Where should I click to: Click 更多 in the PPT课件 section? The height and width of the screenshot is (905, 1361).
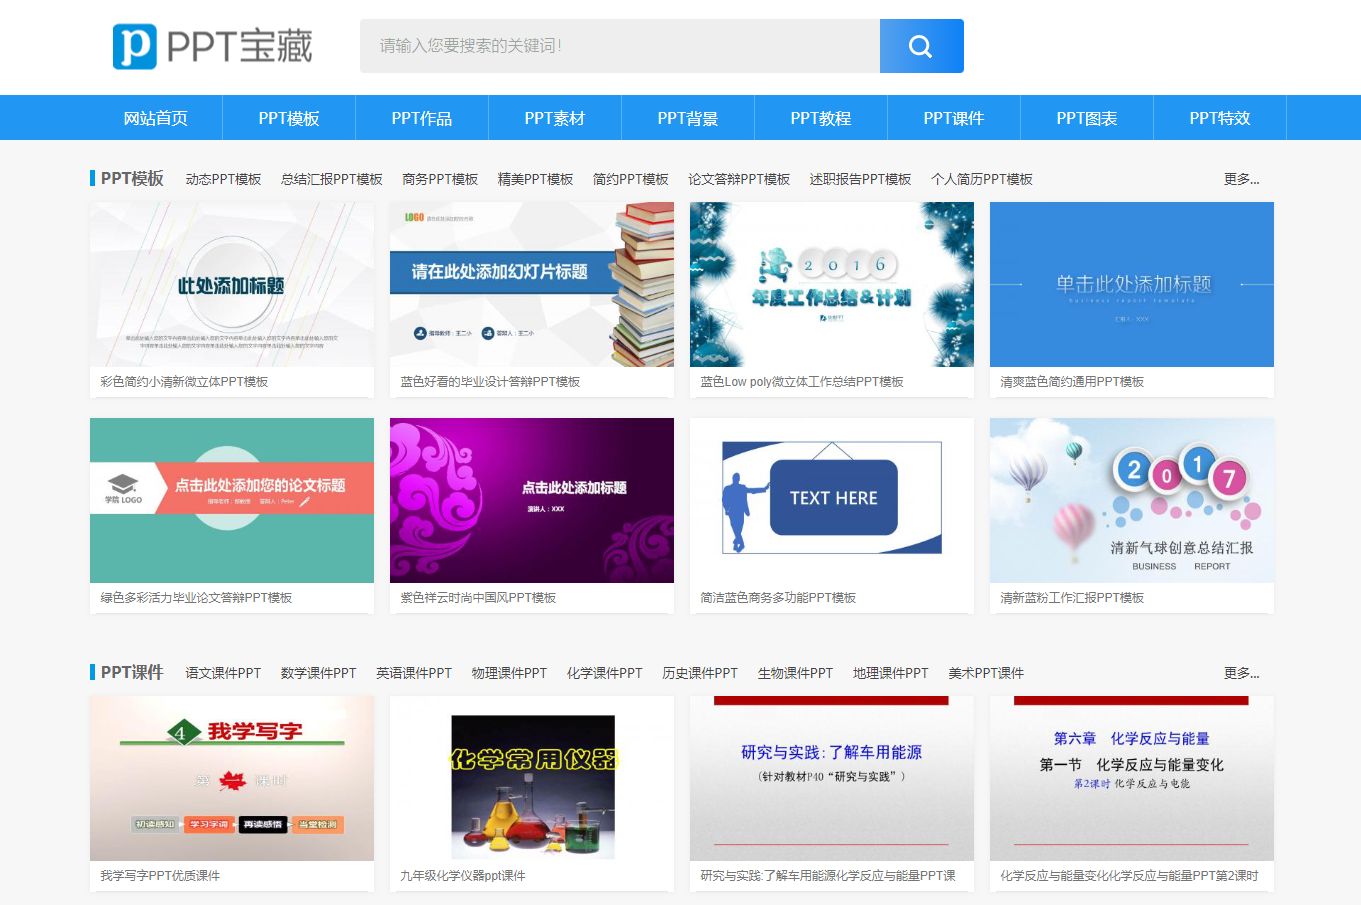coord(1242,673)
